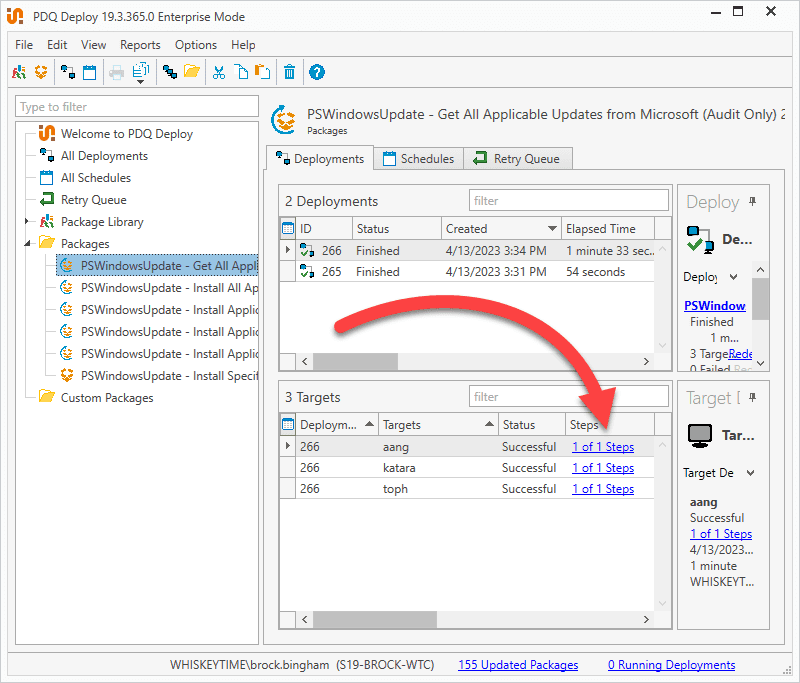Open the Help question mark icon

pos(317,72)
